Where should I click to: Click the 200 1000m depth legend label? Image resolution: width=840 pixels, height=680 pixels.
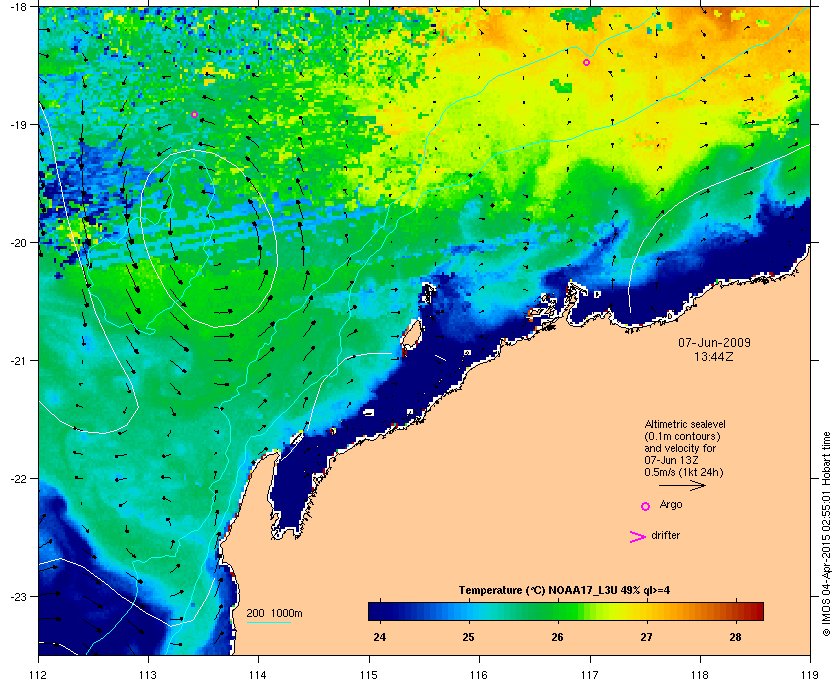274,614
